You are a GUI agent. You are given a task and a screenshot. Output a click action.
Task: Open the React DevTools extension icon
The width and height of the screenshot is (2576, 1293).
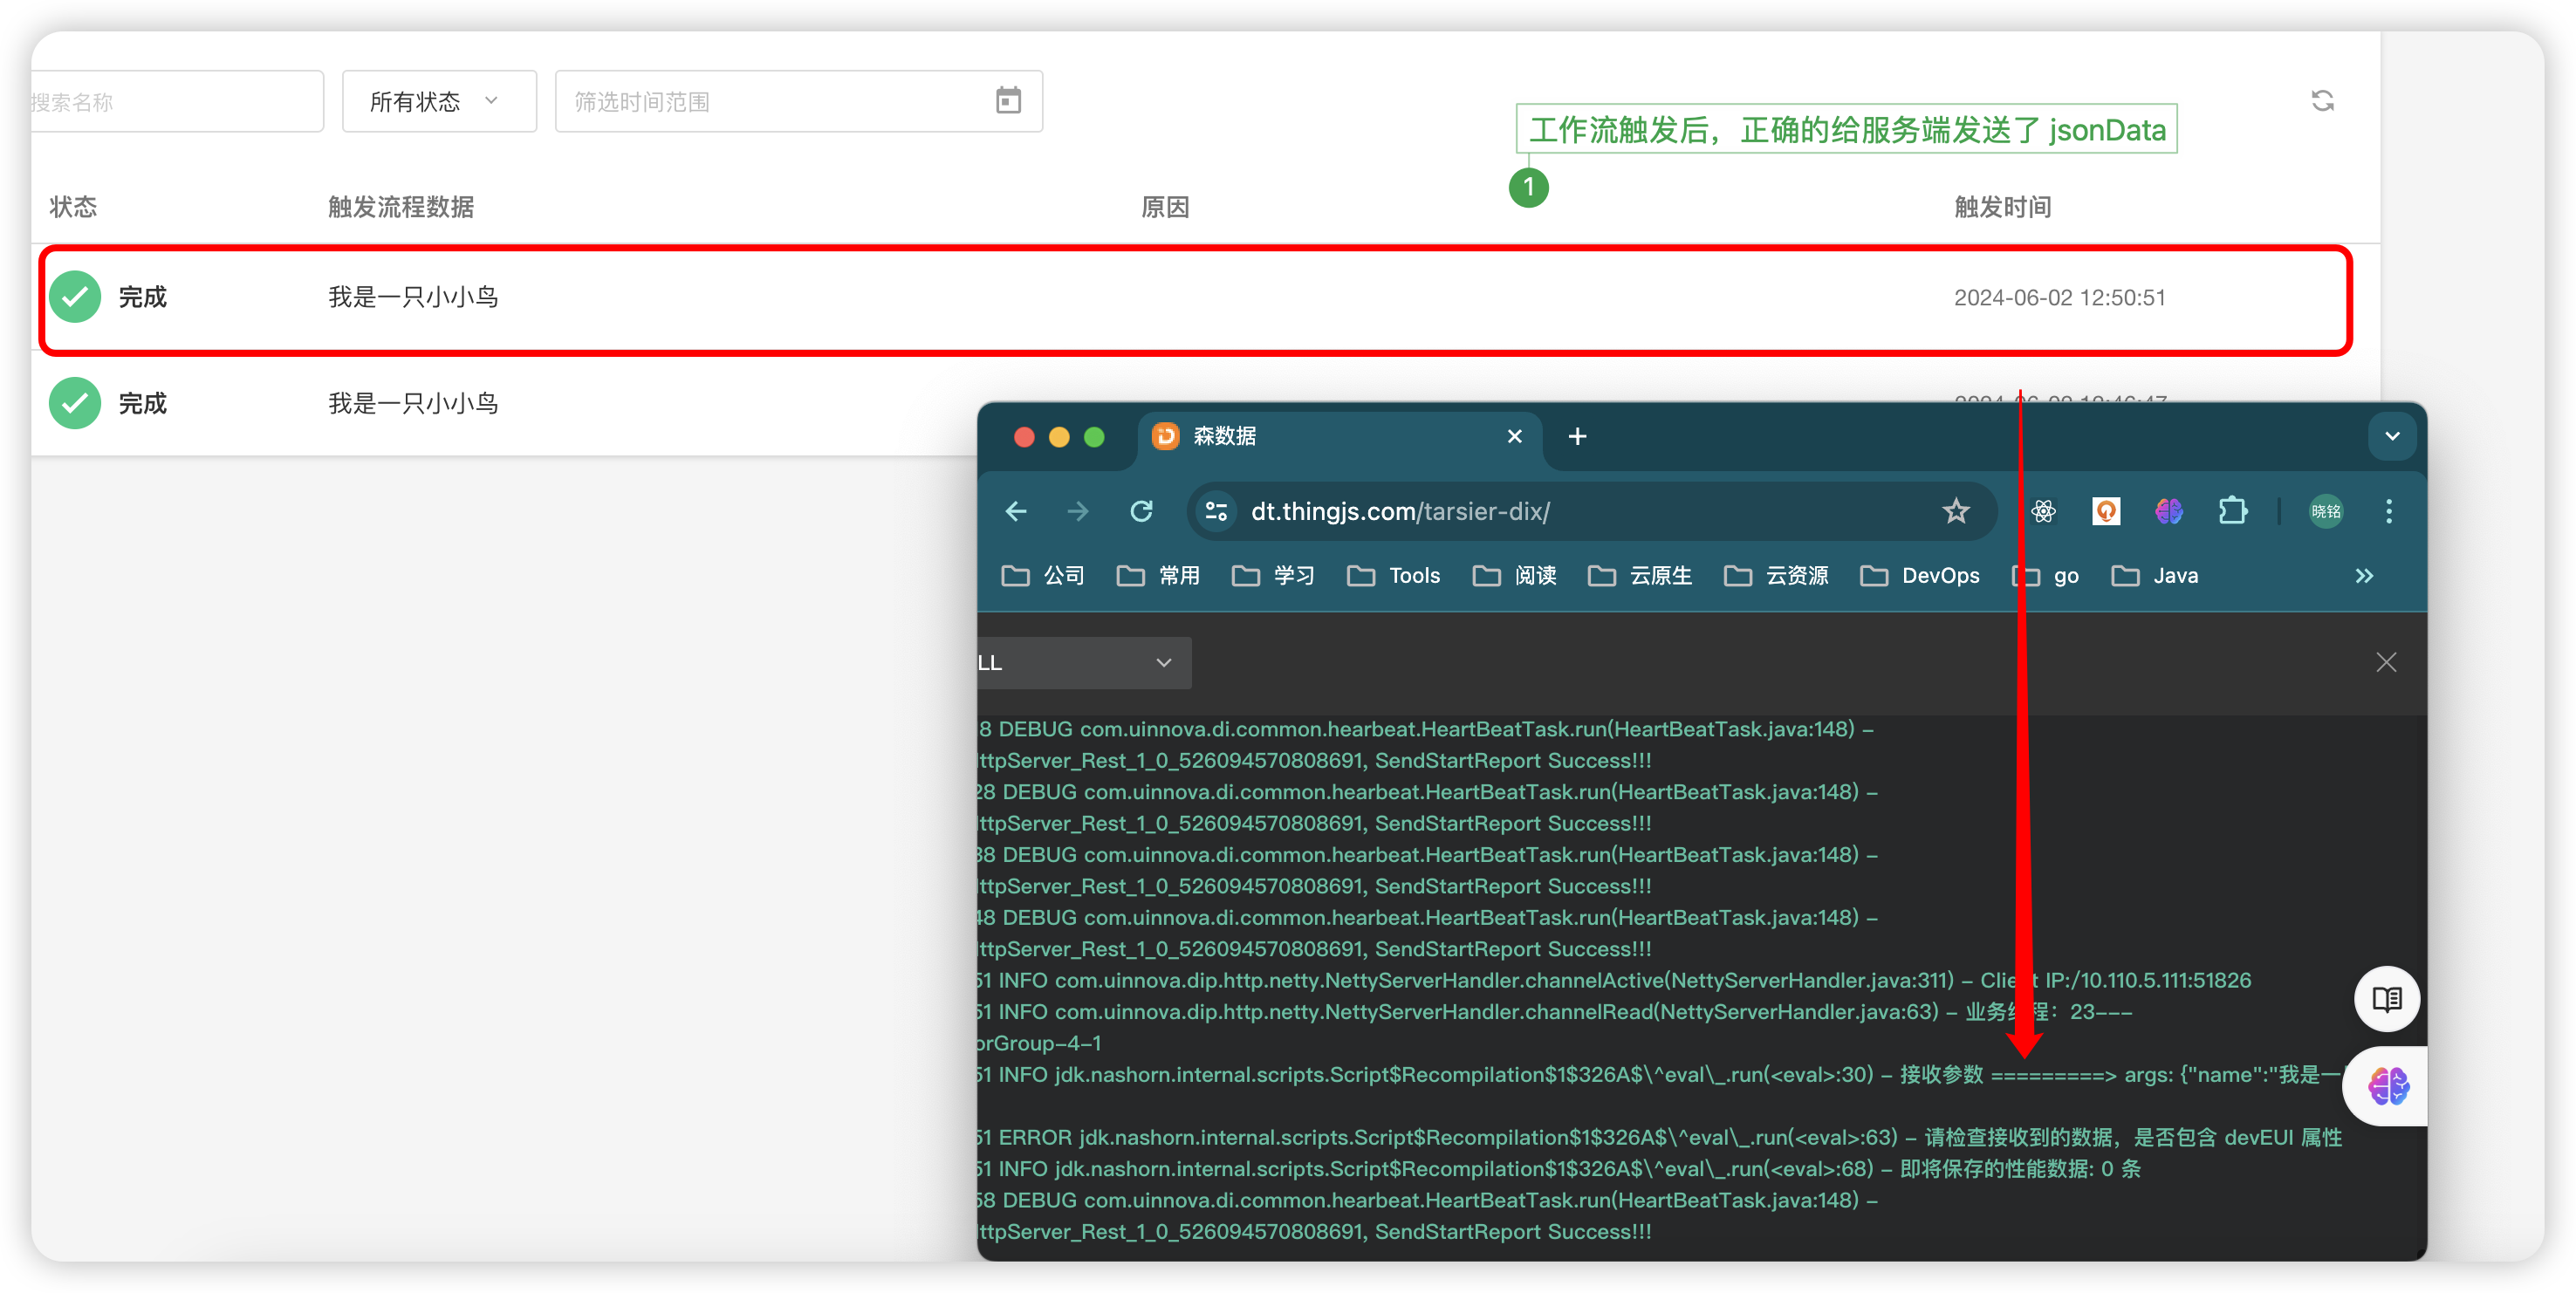(2043, 512)
